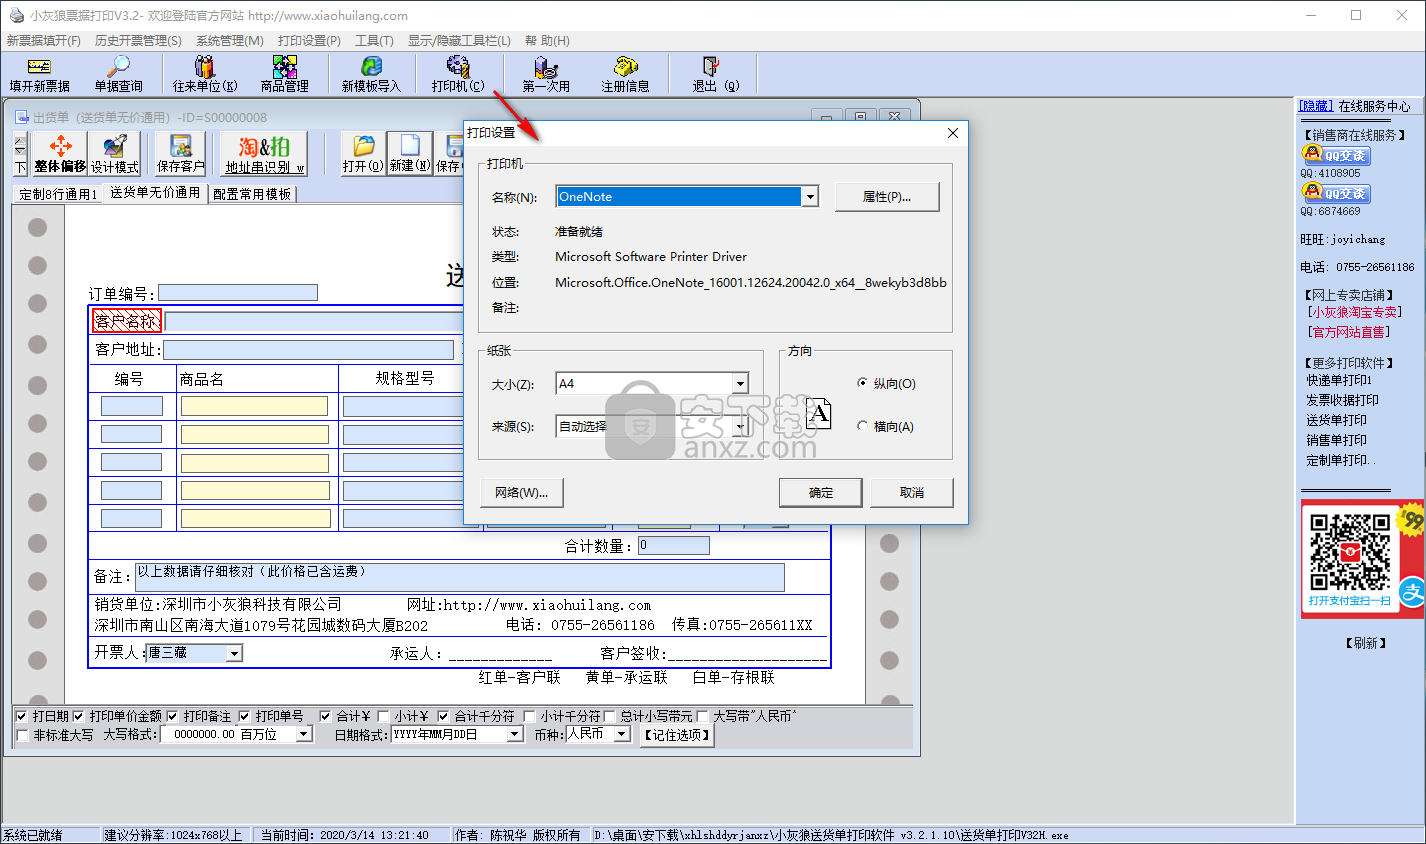Click 【记住选项】 button
1426x844 pixels.
coord(677,735)
